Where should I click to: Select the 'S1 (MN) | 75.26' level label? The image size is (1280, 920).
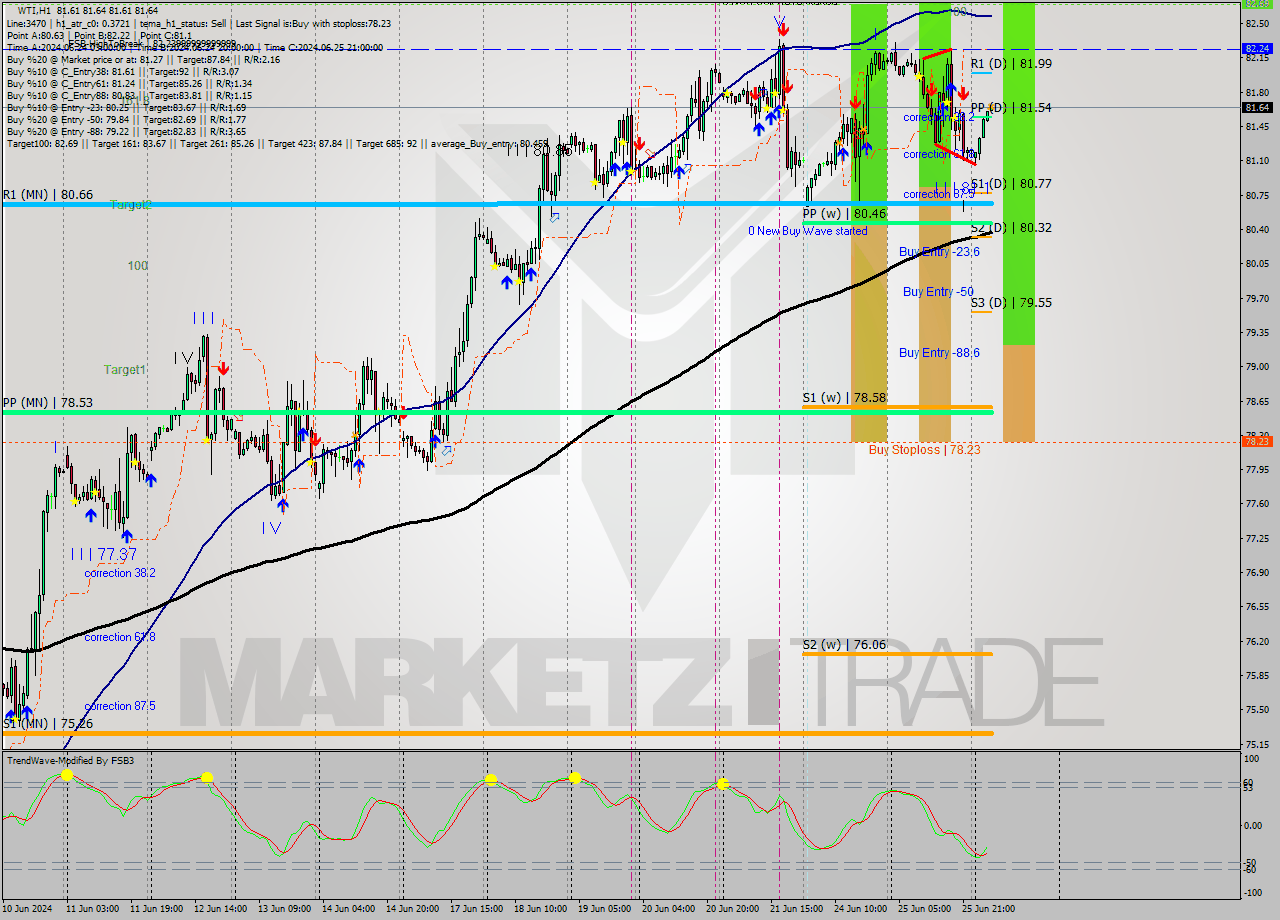click(x=48, y=723)
